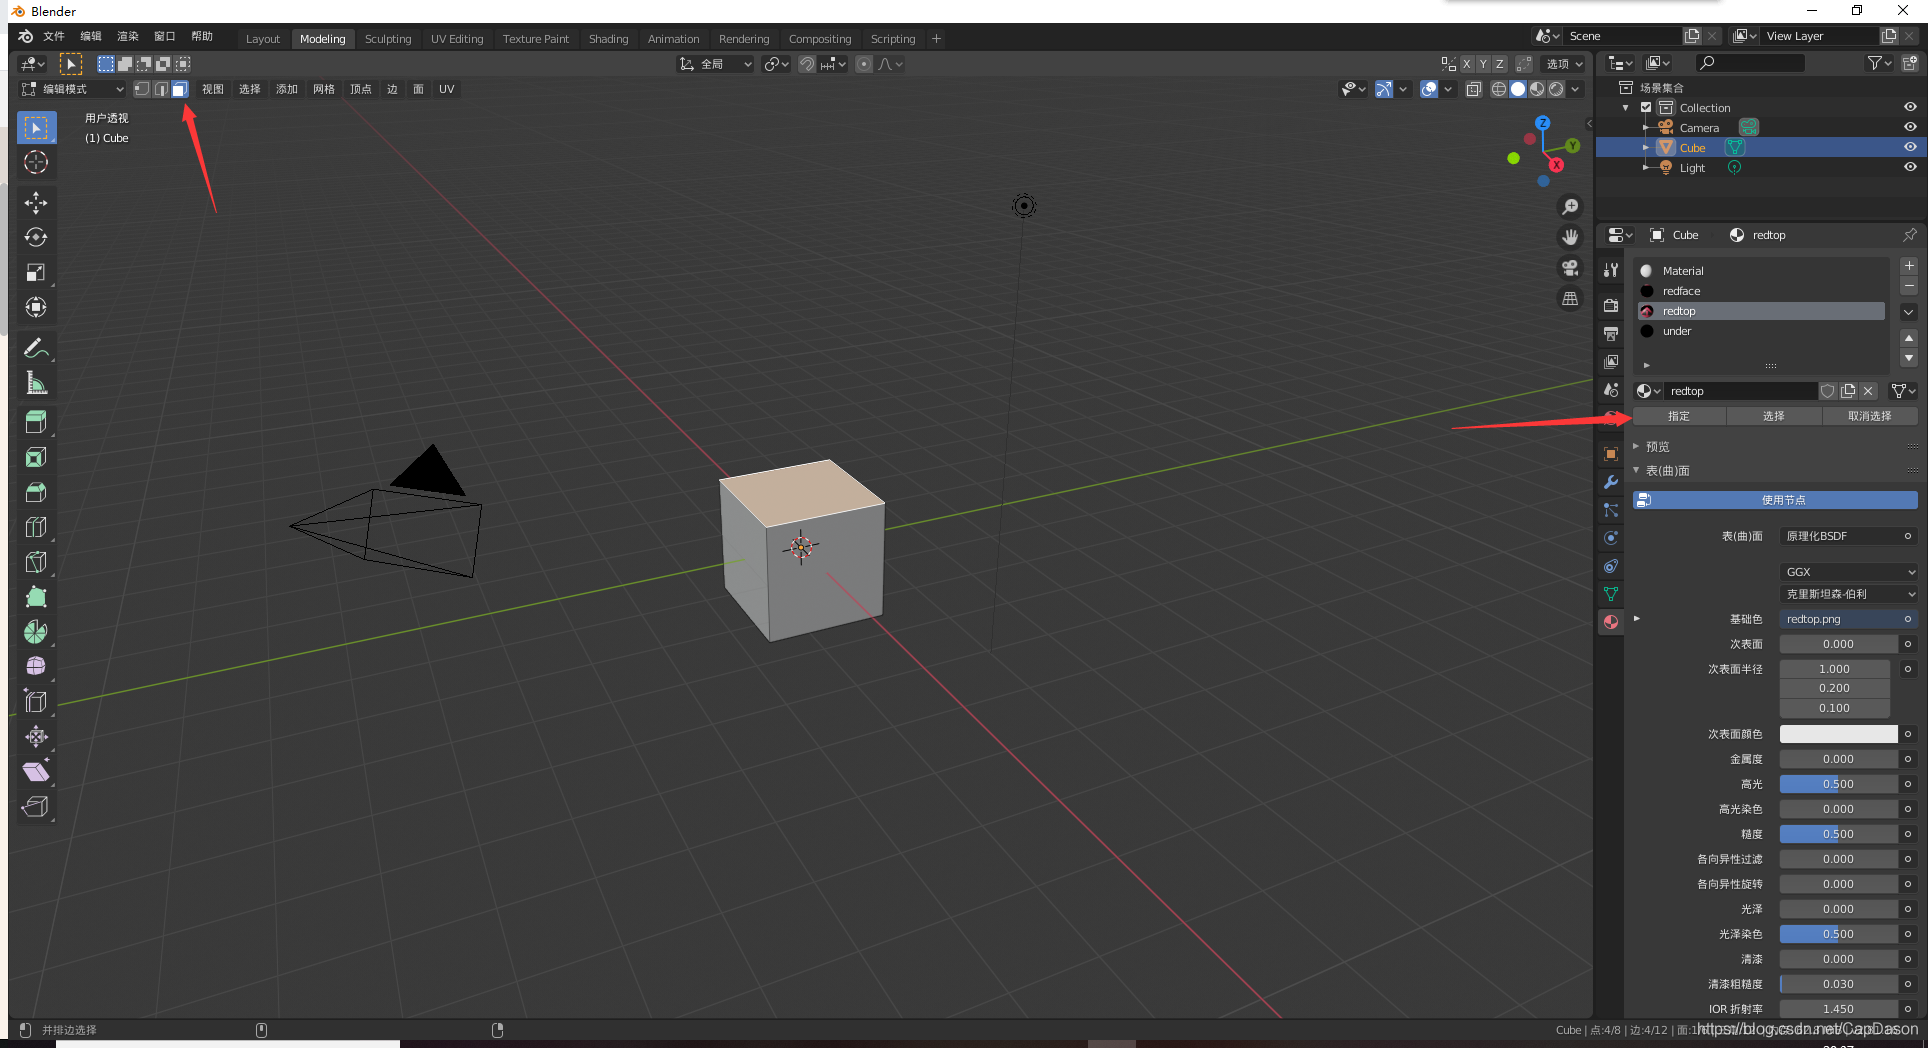This screenshot has height=1048, width=1928.
Task: Open the File menu
Action: click(54, 36)
